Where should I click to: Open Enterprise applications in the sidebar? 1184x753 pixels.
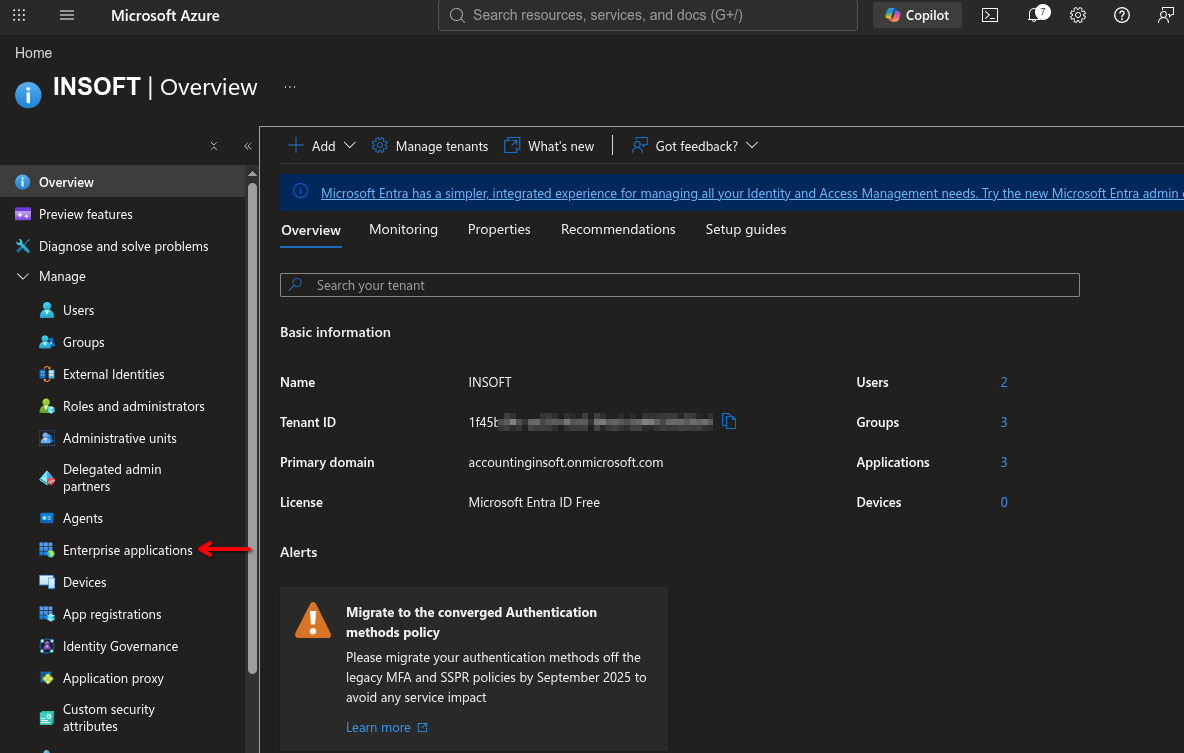128,551
